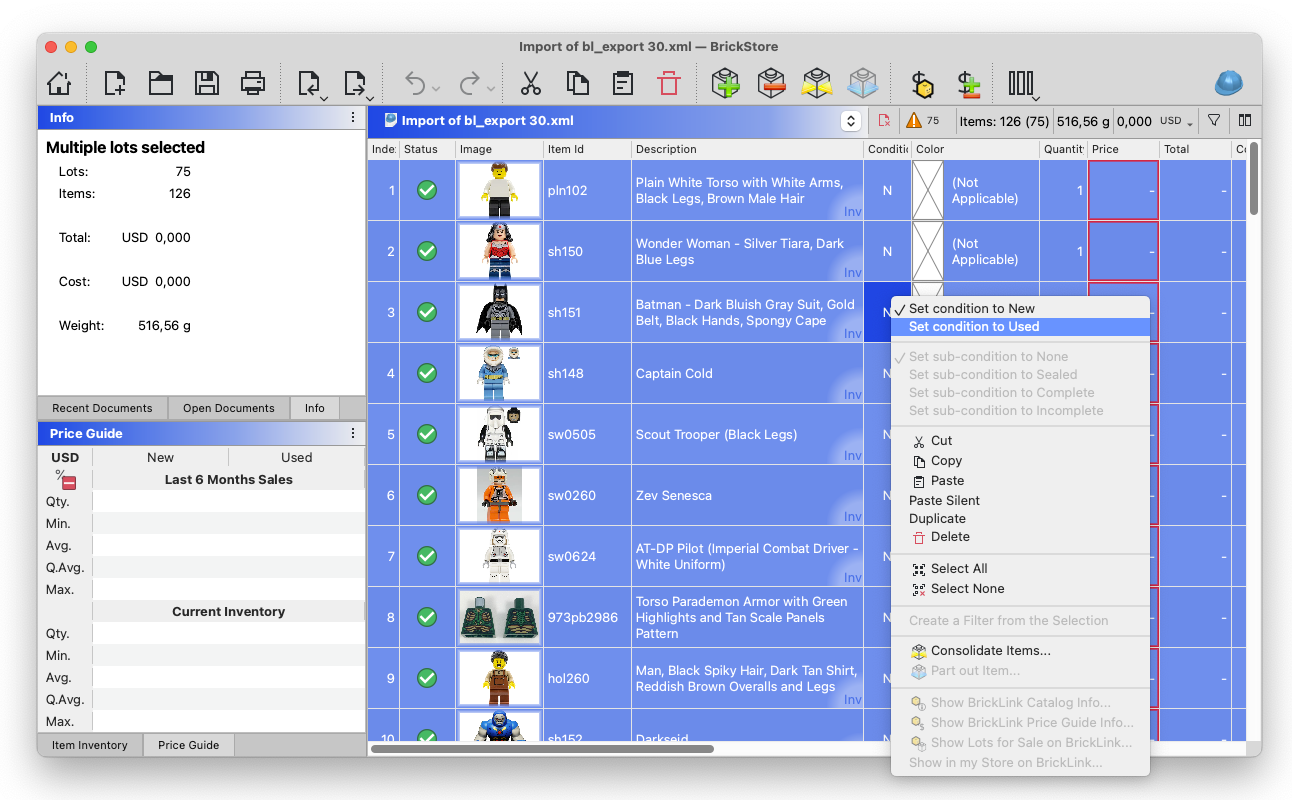Click the error warning count 75 icon
1292x800 pixels.
coord(923,120)
